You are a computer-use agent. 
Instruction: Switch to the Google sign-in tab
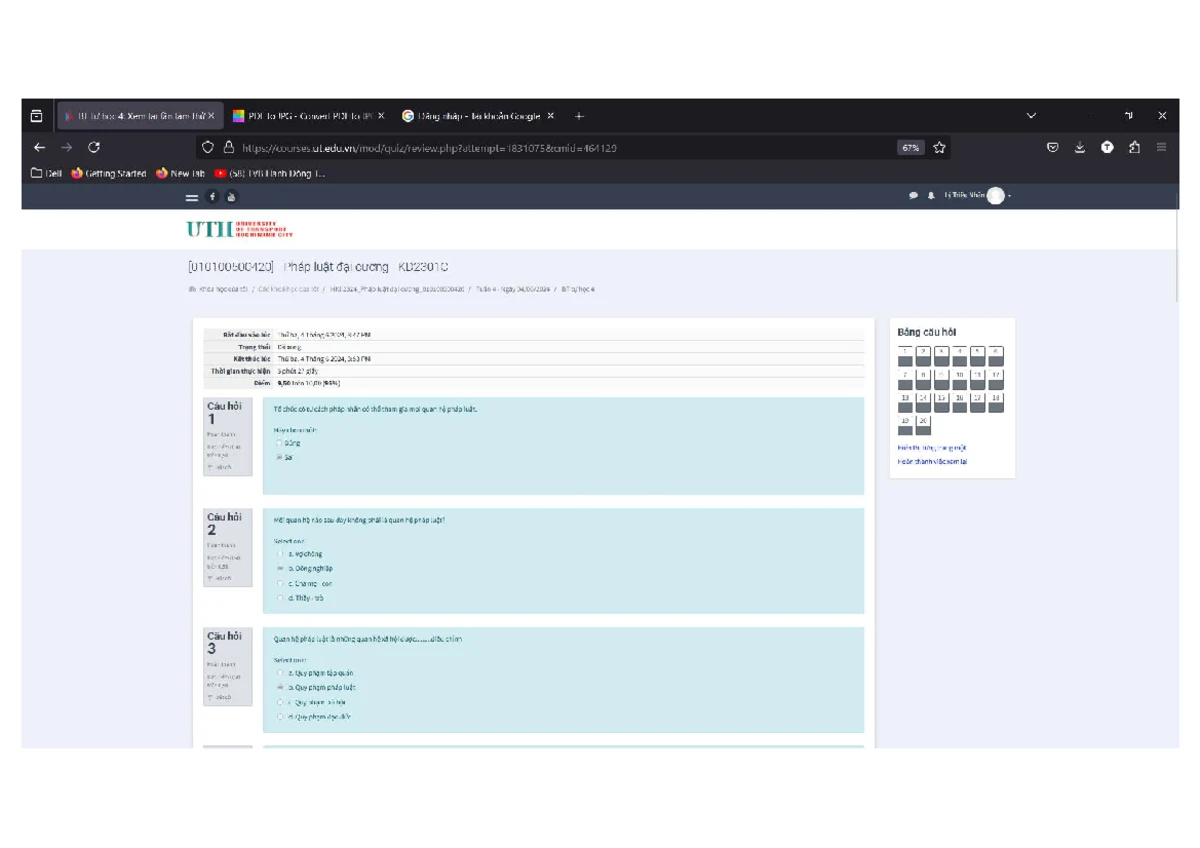point(478,116)
